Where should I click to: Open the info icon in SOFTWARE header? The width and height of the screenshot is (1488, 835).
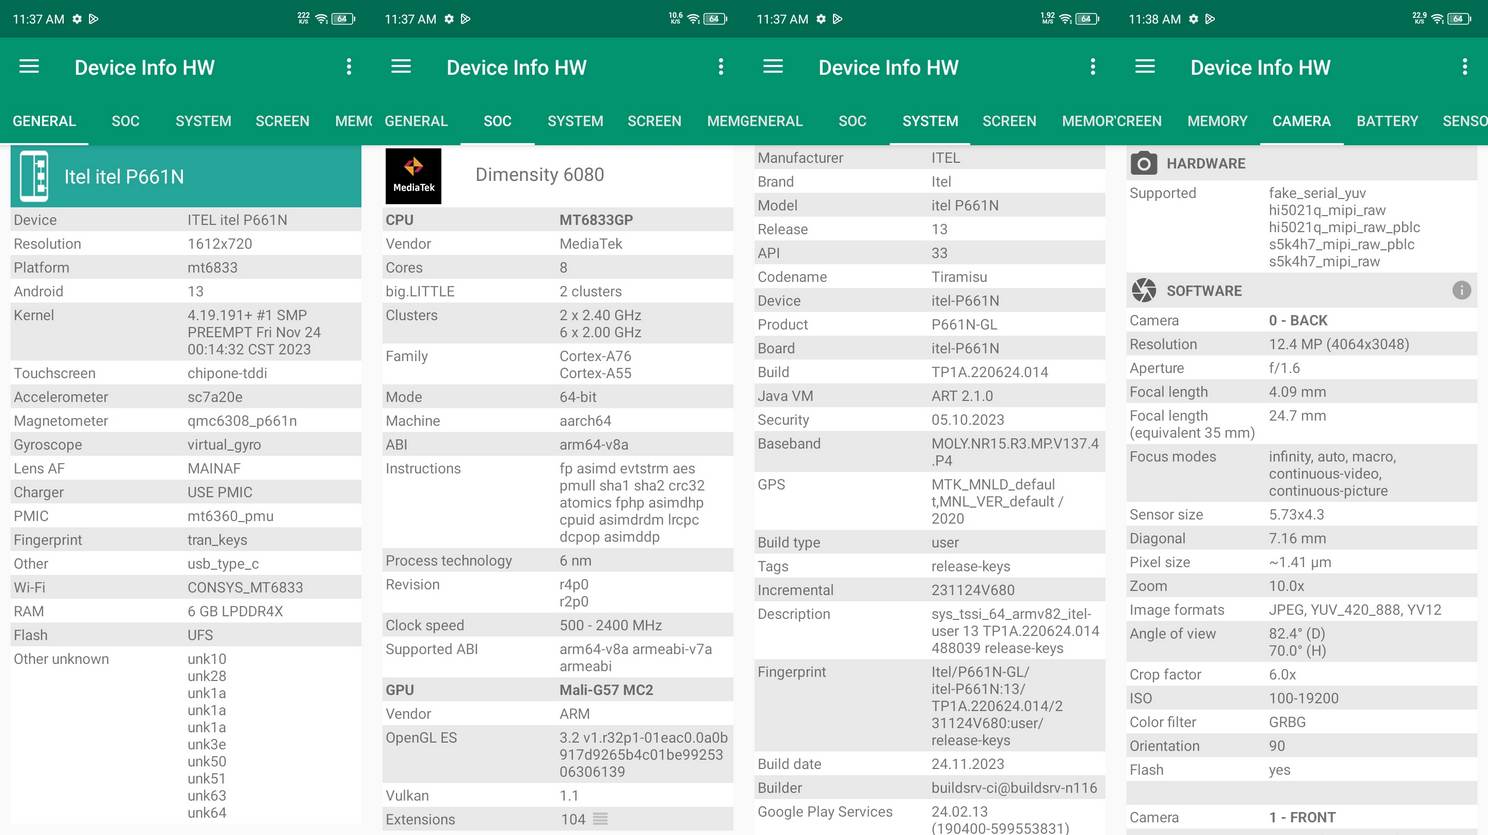click(x=1461, y=290)
